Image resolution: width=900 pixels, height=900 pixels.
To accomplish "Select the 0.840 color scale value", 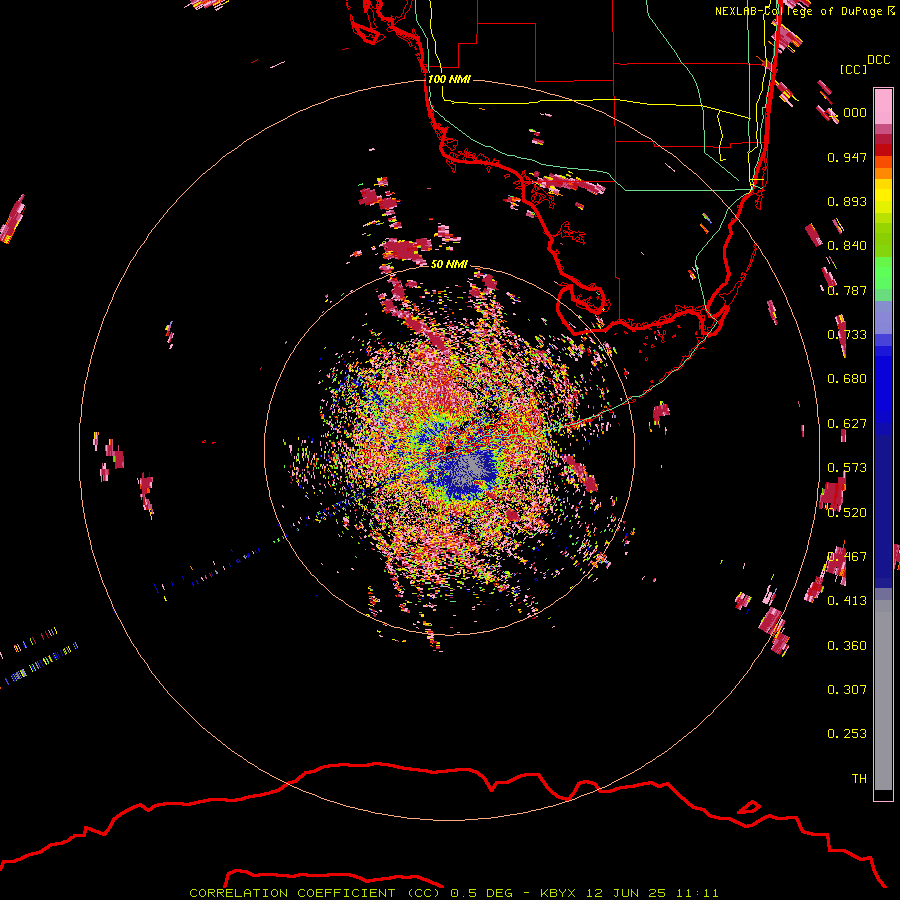I will (x=847, y=246).
